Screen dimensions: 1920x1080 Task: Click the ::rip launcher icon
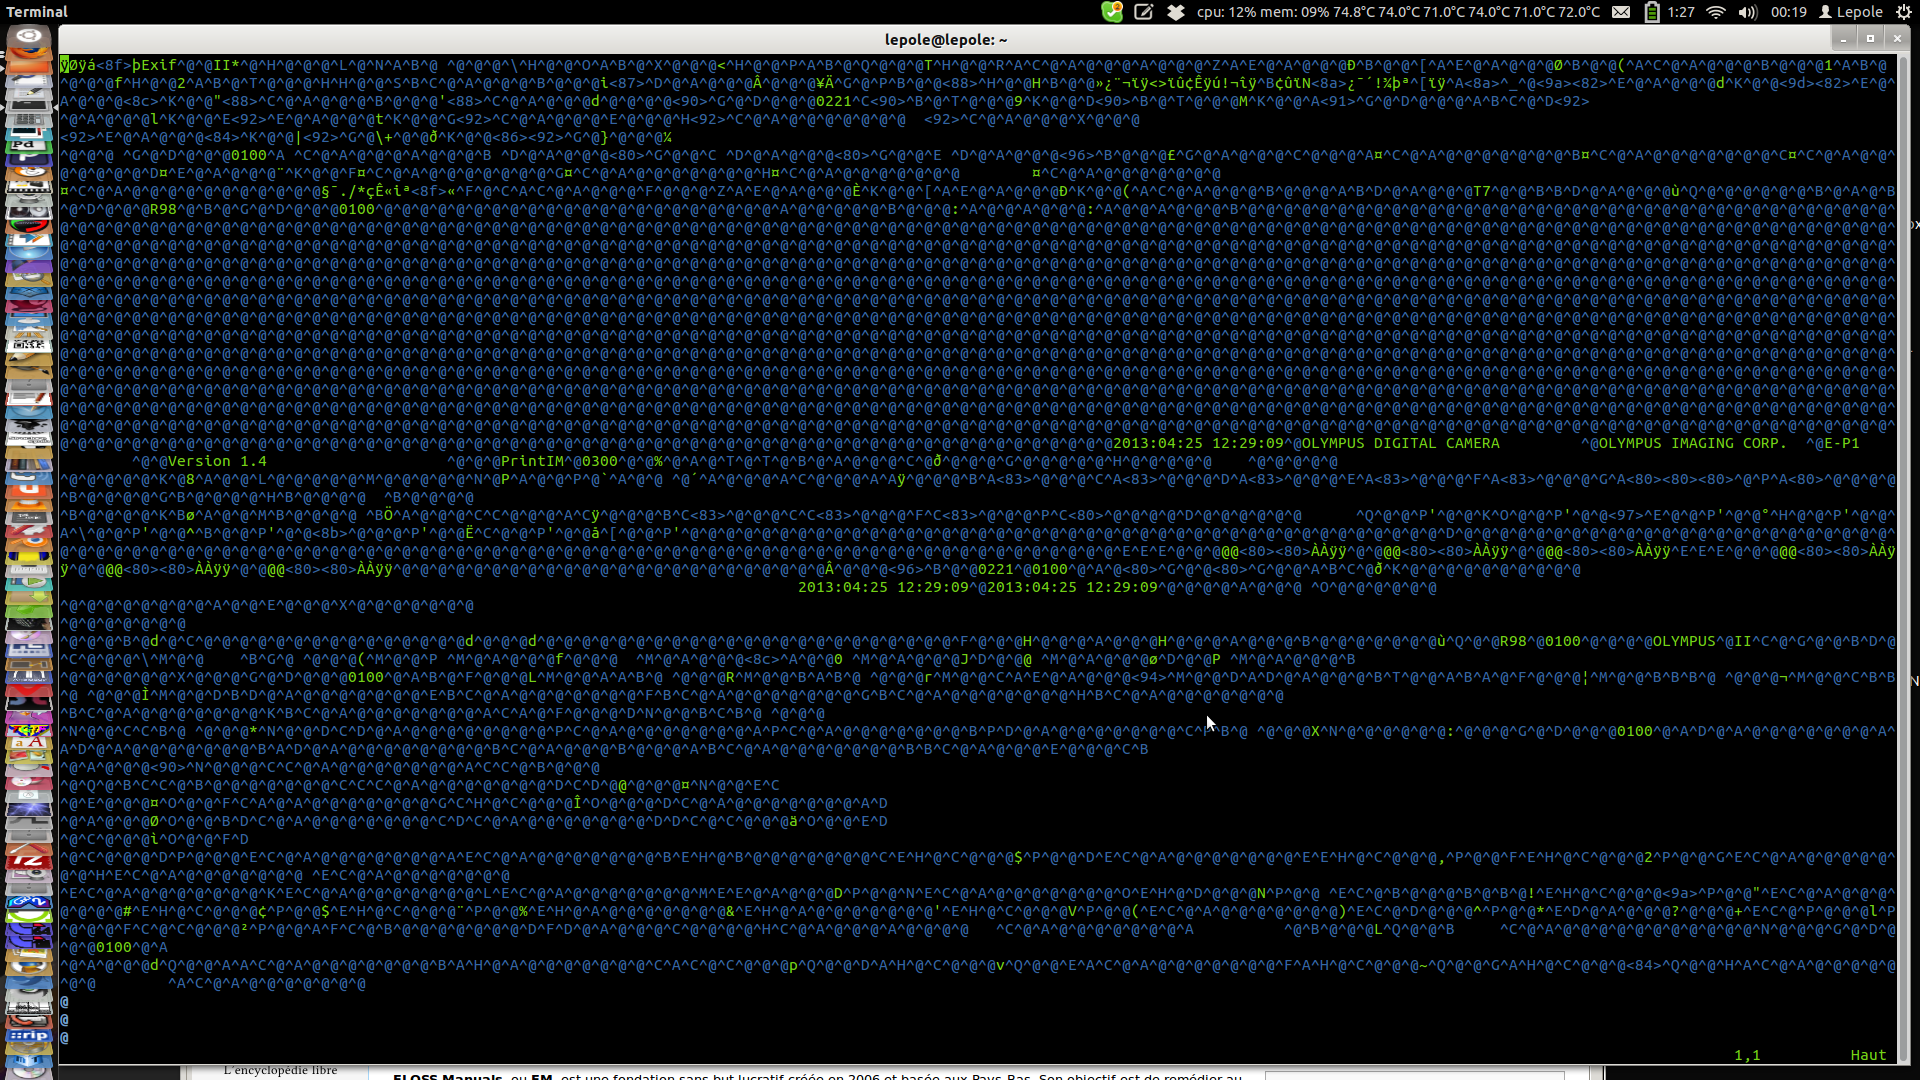(29, 1036)
